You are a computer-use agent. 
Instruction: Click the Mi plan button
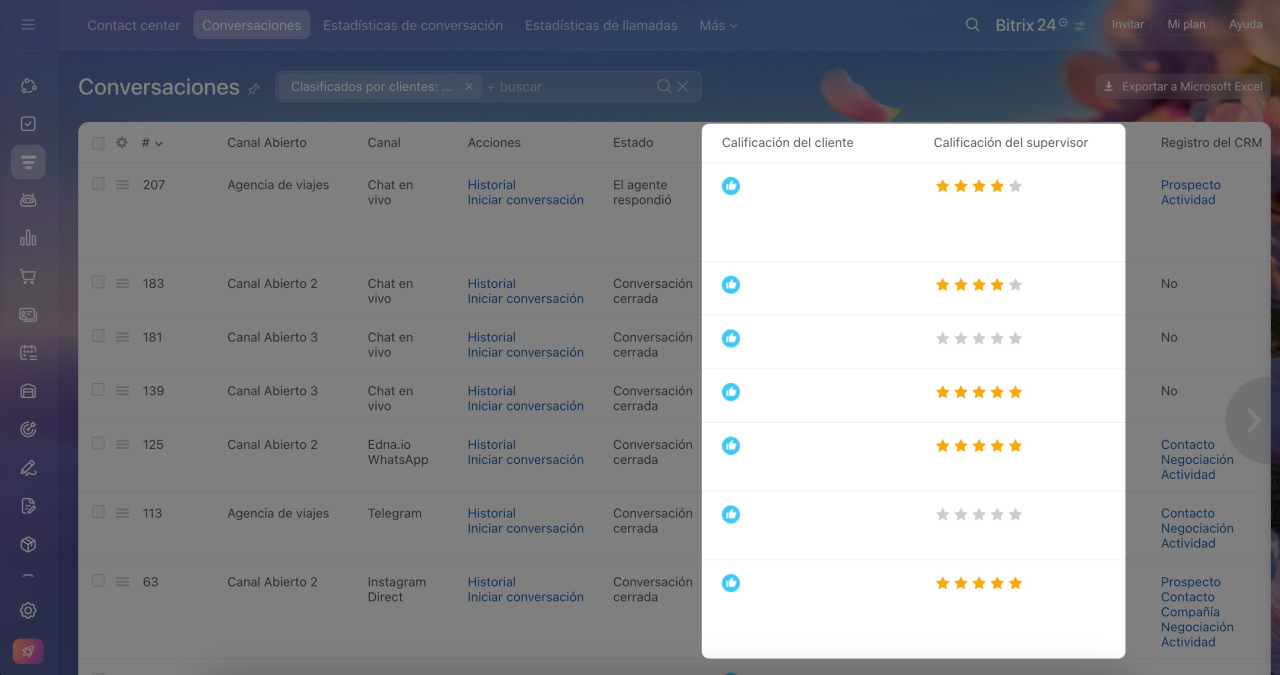[1187, 25]
